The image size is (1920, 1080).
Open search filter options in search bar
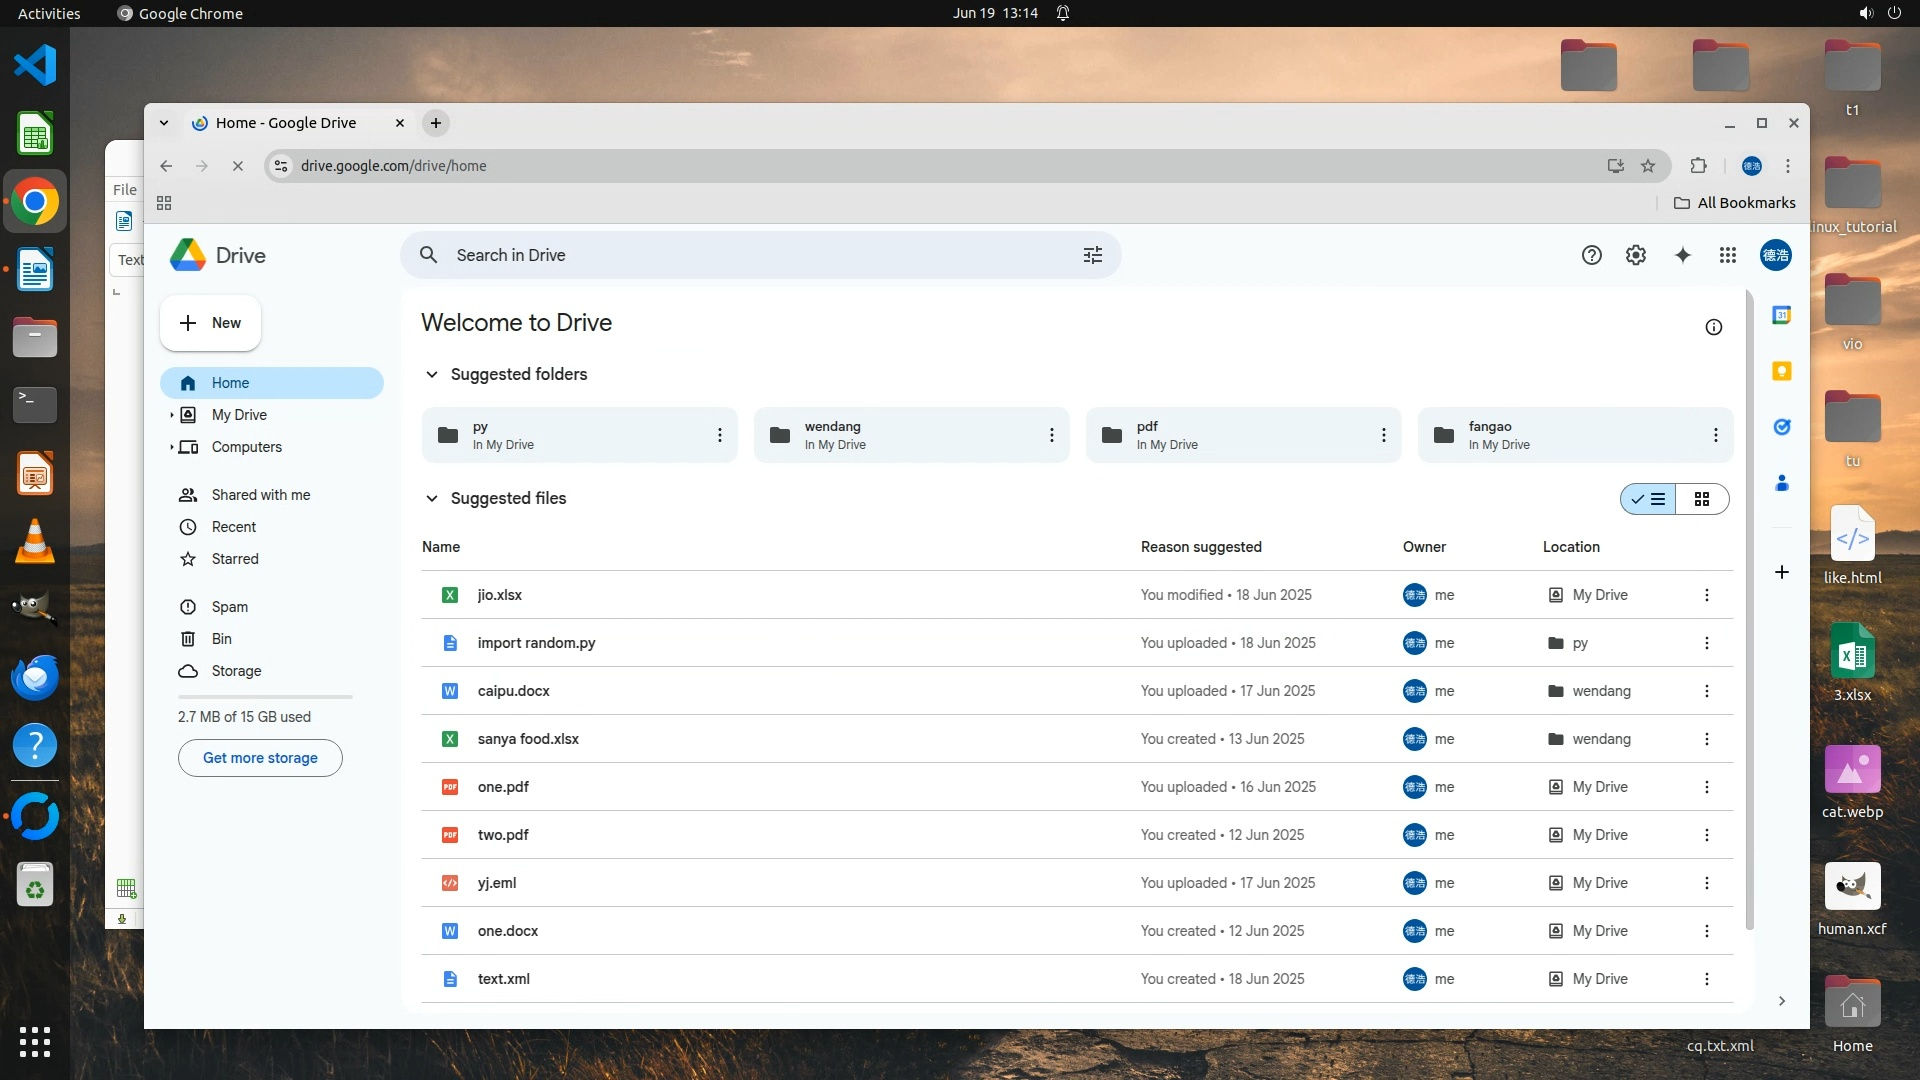1093,255
